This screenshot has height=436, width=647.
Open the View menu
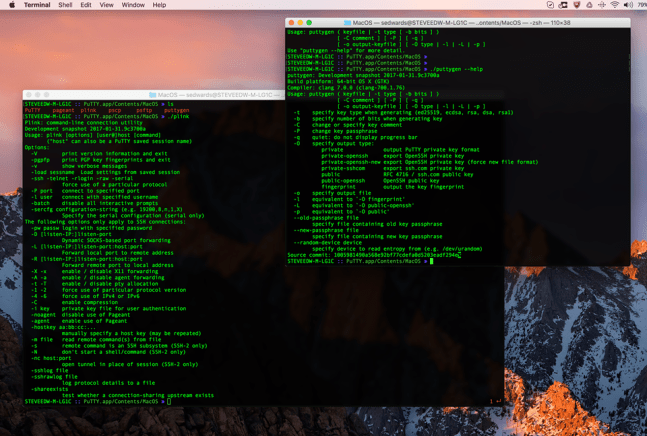(106, 5)
